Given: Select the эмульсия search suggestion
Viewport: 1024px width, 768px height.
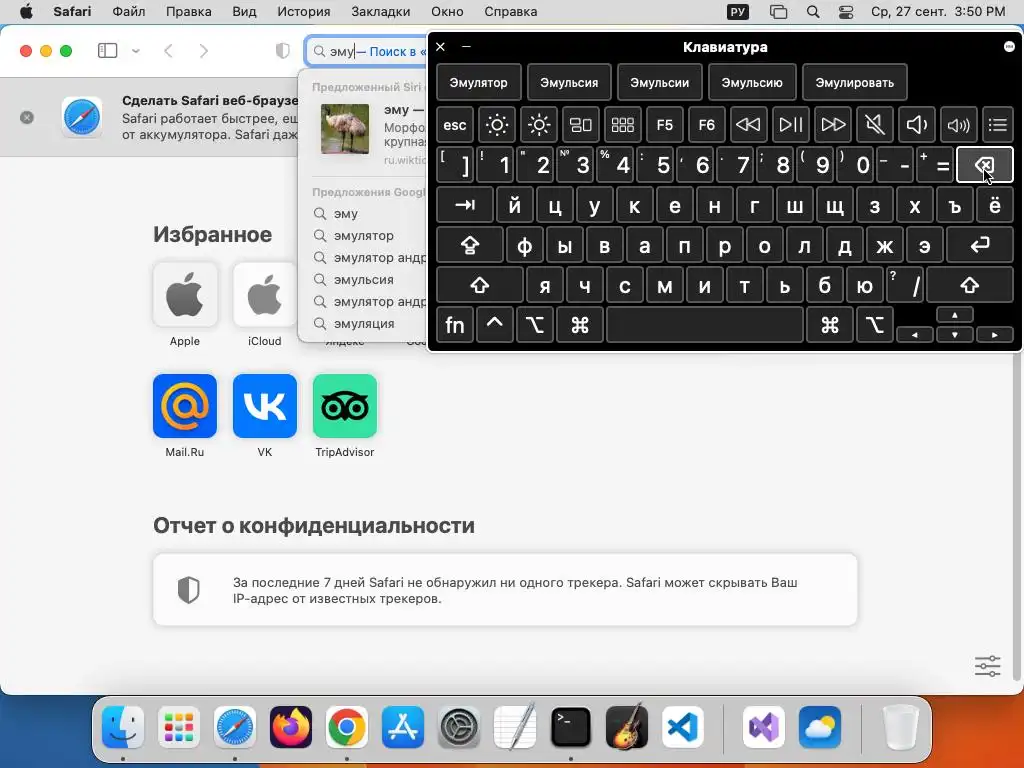Looking at the screenshot, I should click(x=362, y=280).
